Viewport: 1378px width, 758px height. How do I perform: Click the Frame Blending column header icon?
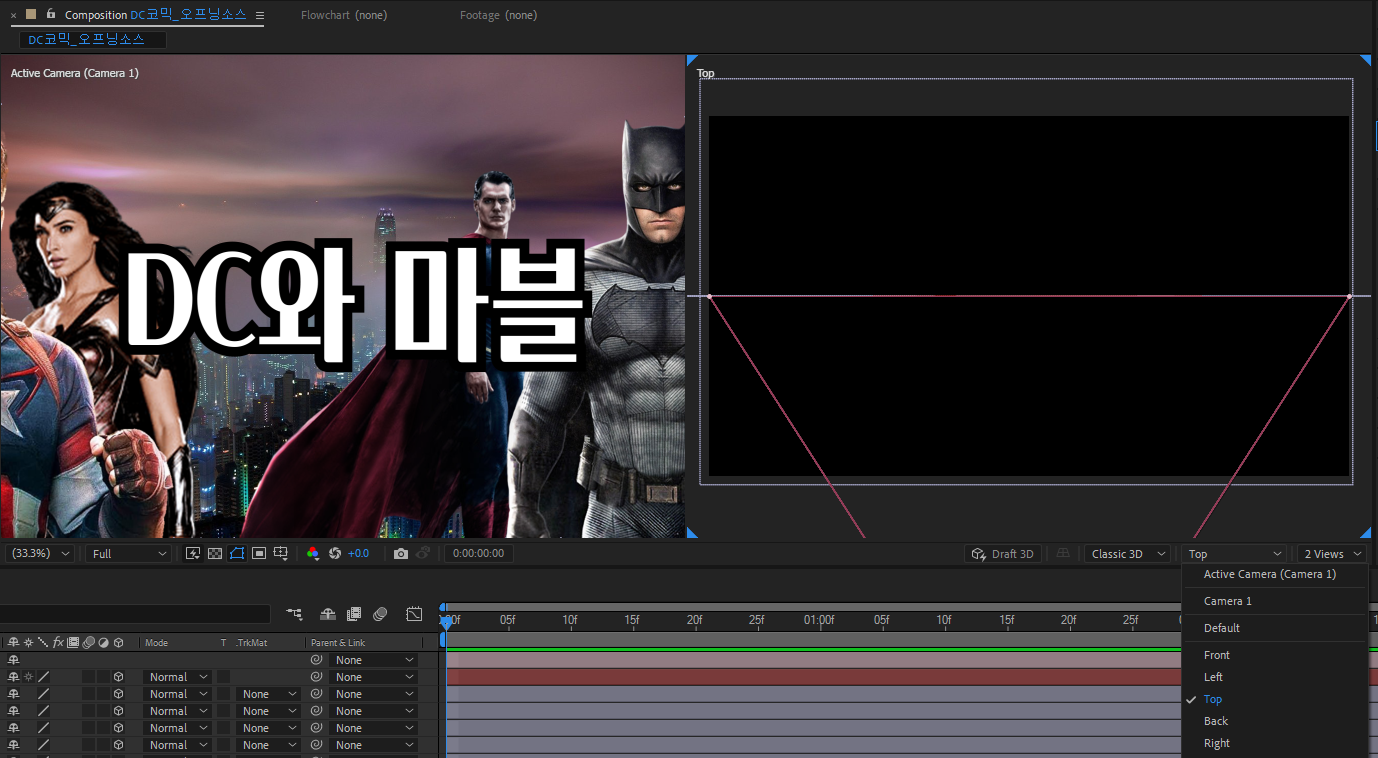click(x=73, y=642)
